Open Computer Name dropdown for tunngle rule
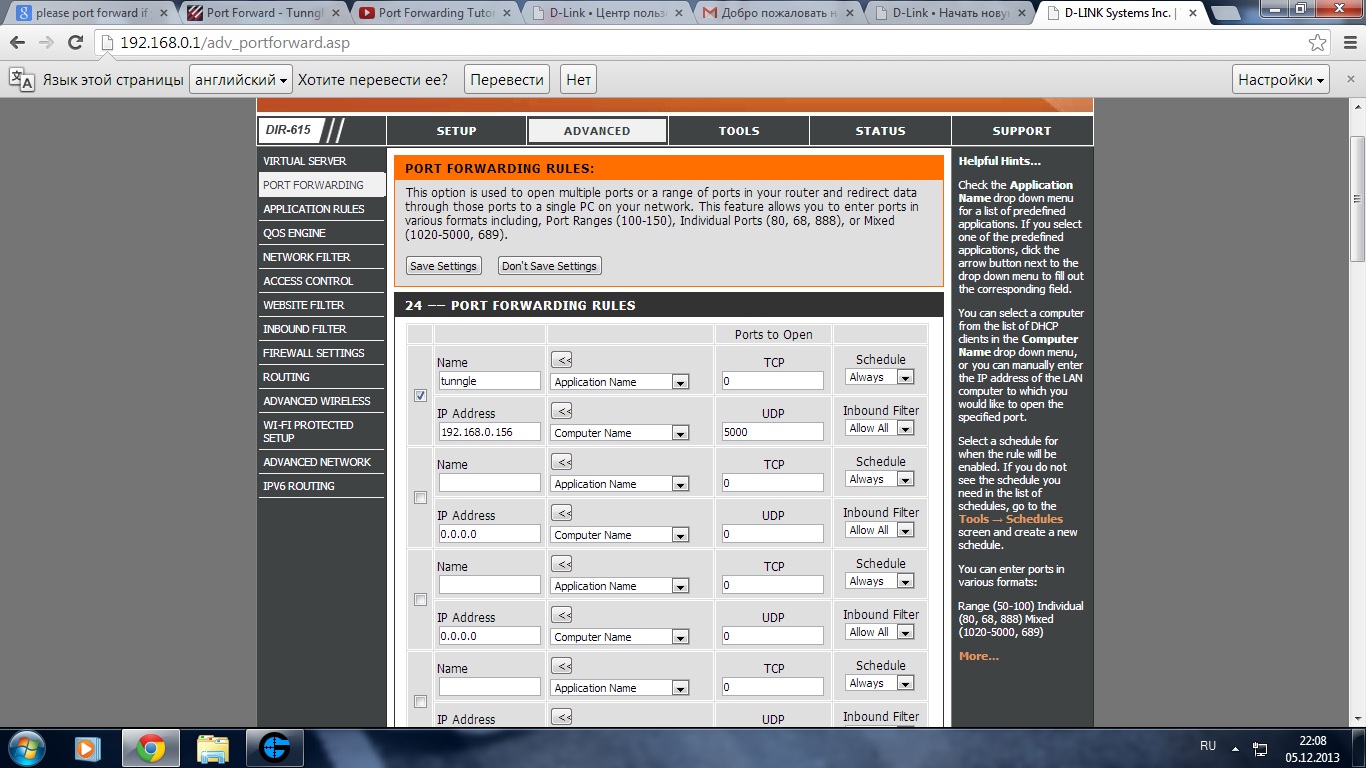The height and width of the screenshot is (768, 1366). [x=620, y=433]
